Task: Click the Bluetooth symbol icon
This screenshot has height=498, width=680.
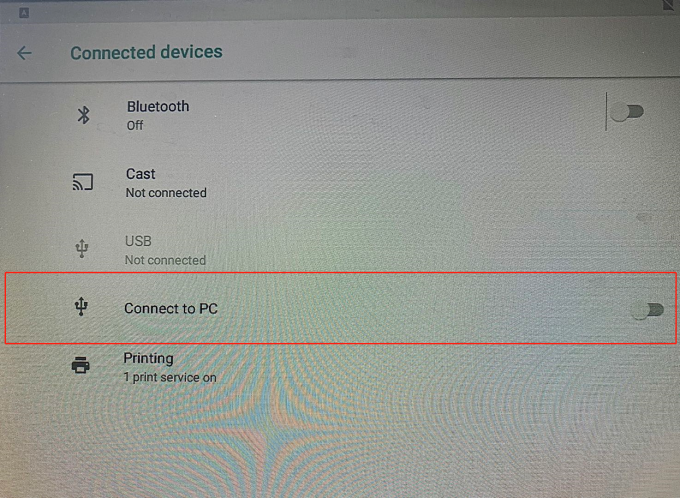Action: click(84, 115)
